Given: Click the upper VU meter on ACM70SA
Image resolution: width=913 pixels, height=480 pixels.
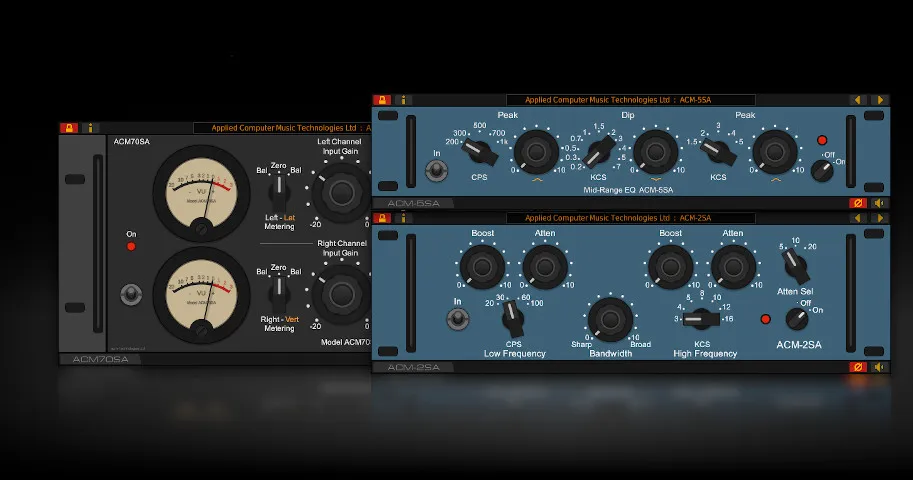Looking at the screenshot, I should (x=201, y=193).
